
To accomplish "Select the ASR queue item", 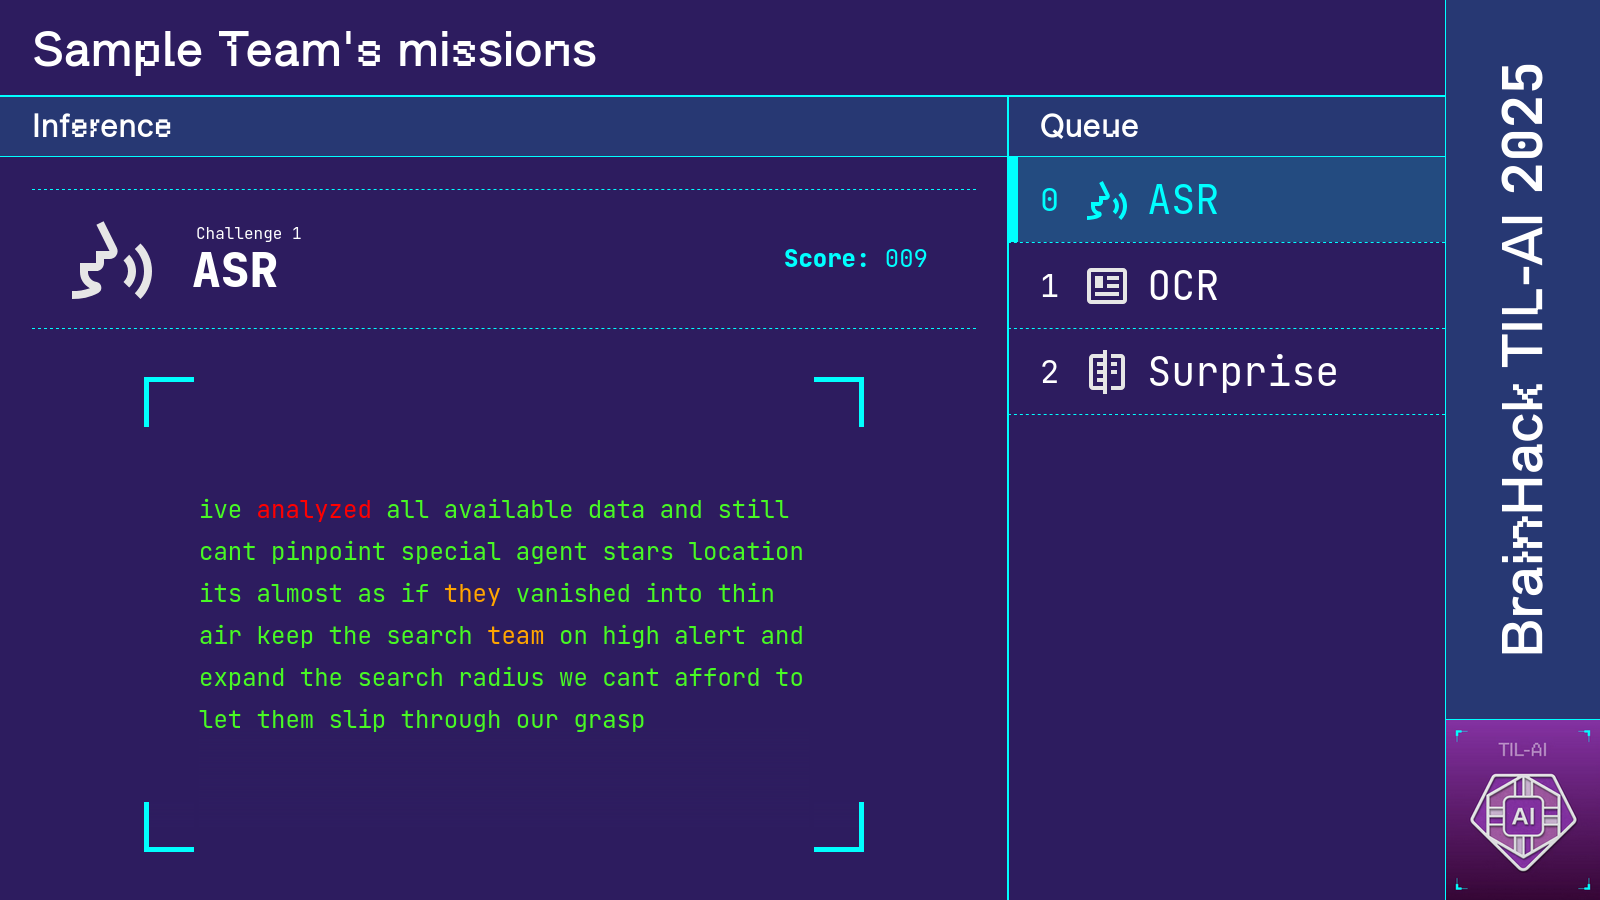I will pos(1228,200).
